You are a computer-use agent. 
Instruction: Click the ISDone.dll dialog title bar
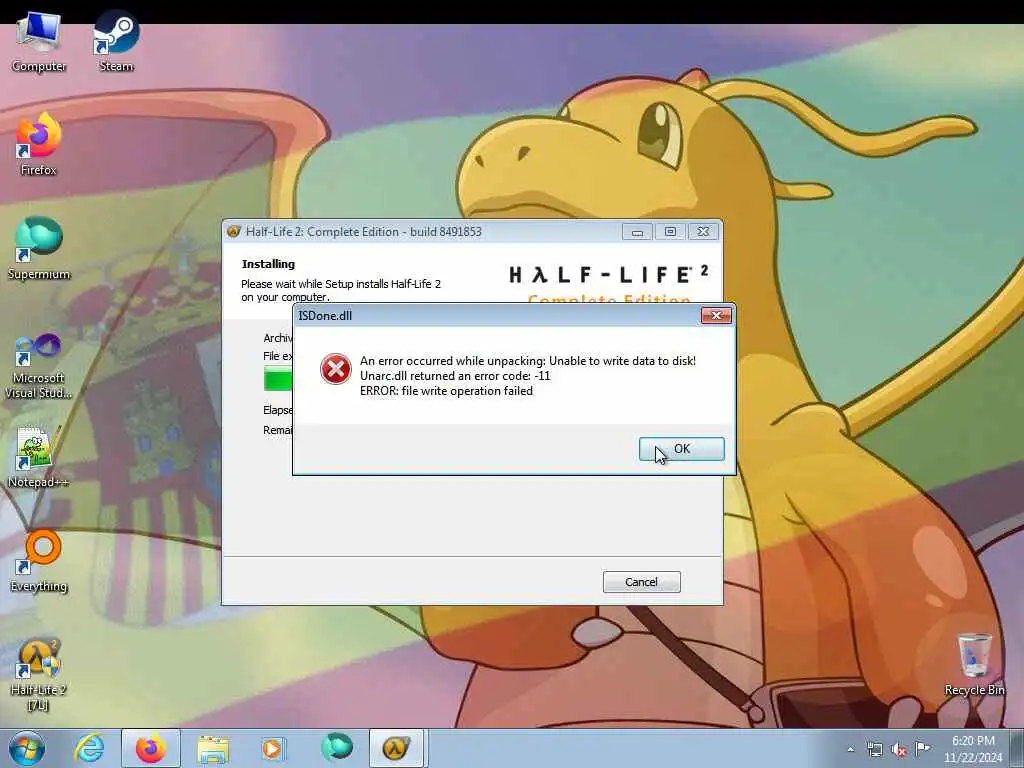coord(496,315)
